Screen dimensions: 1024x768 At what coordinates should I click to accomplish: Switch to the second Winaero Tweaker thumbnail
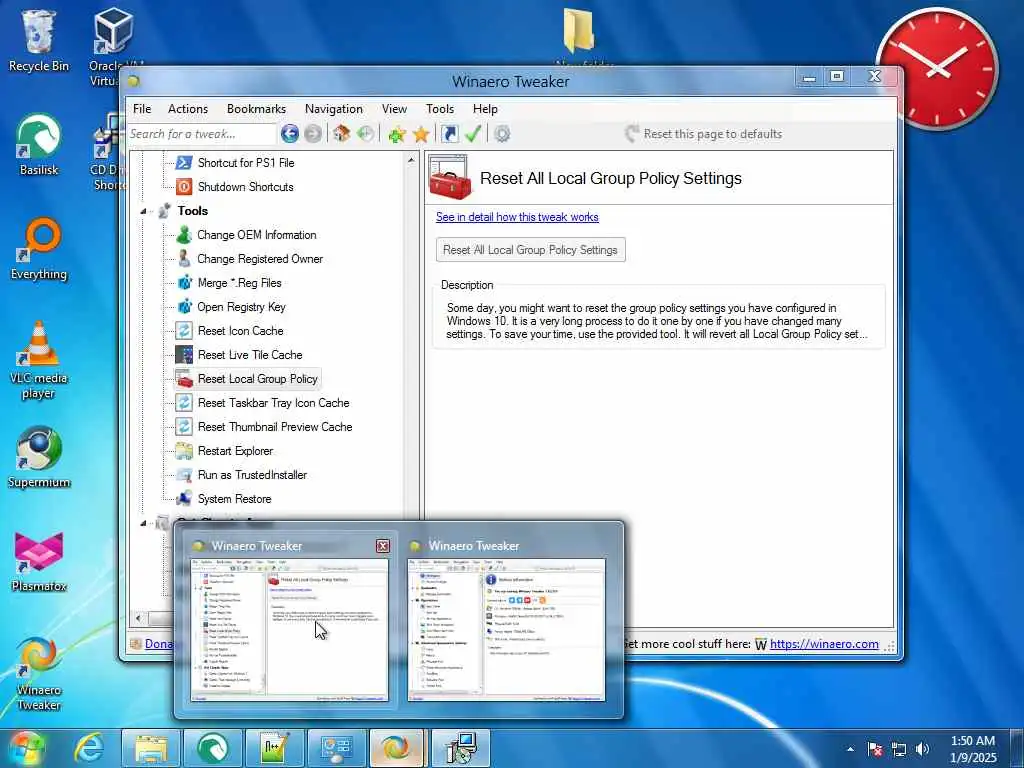(x=506, y=629)
